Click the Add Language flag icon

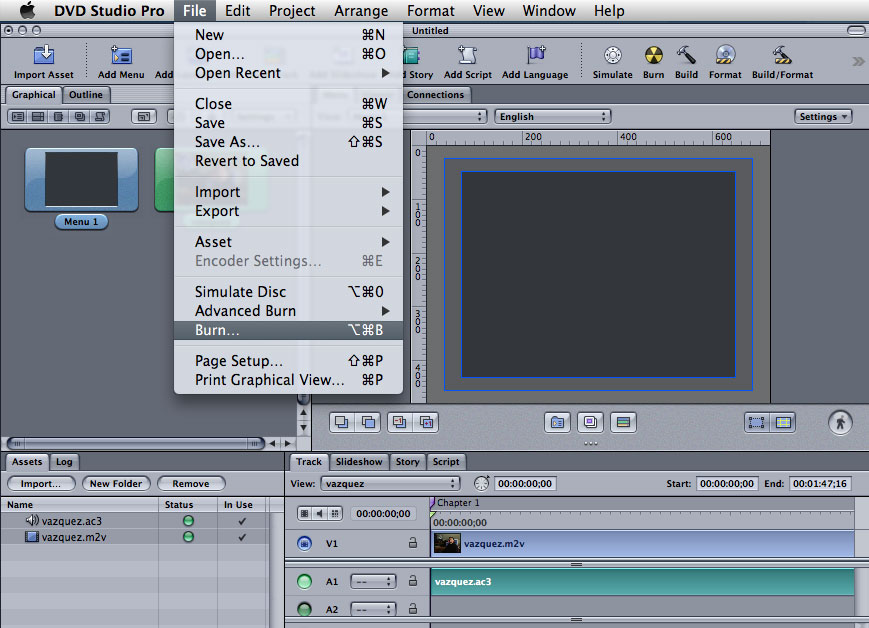(x=535, y=55)
